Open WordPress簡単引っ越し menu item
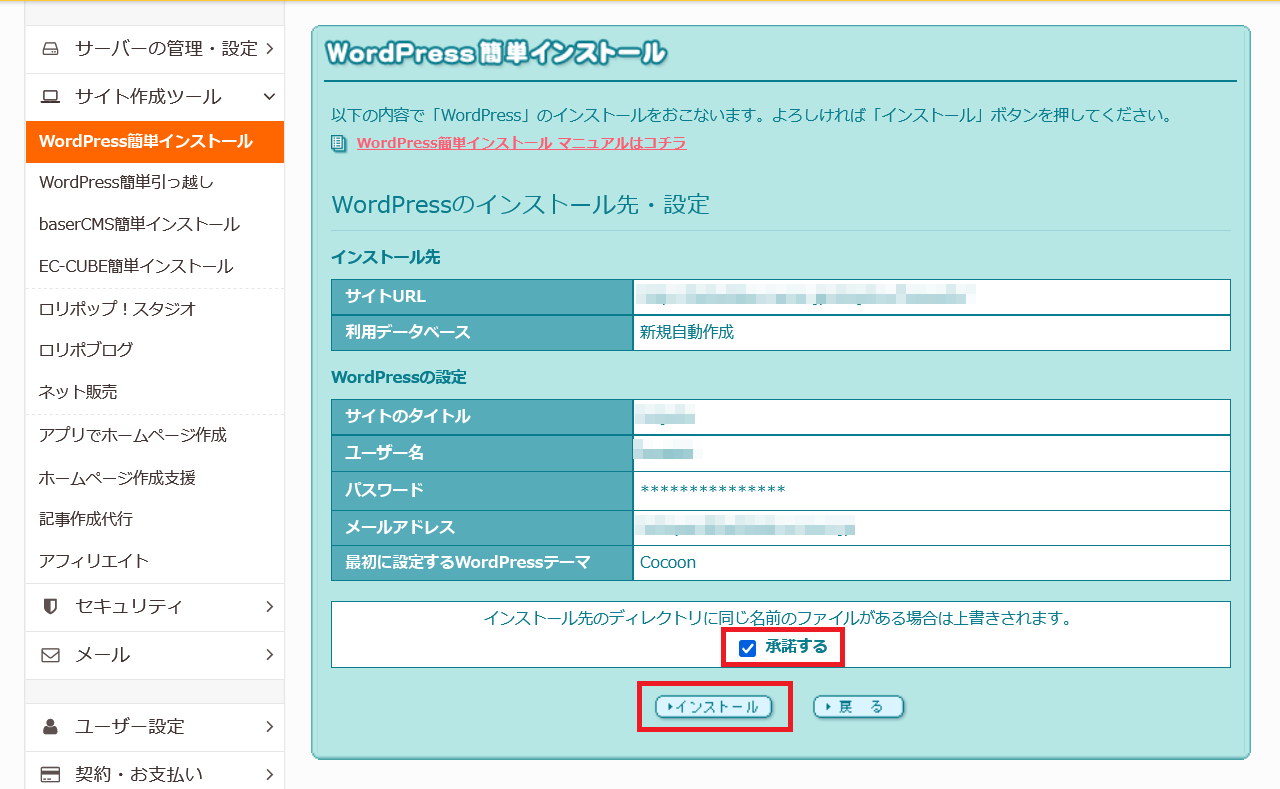1280x789 pixels. 126,182
